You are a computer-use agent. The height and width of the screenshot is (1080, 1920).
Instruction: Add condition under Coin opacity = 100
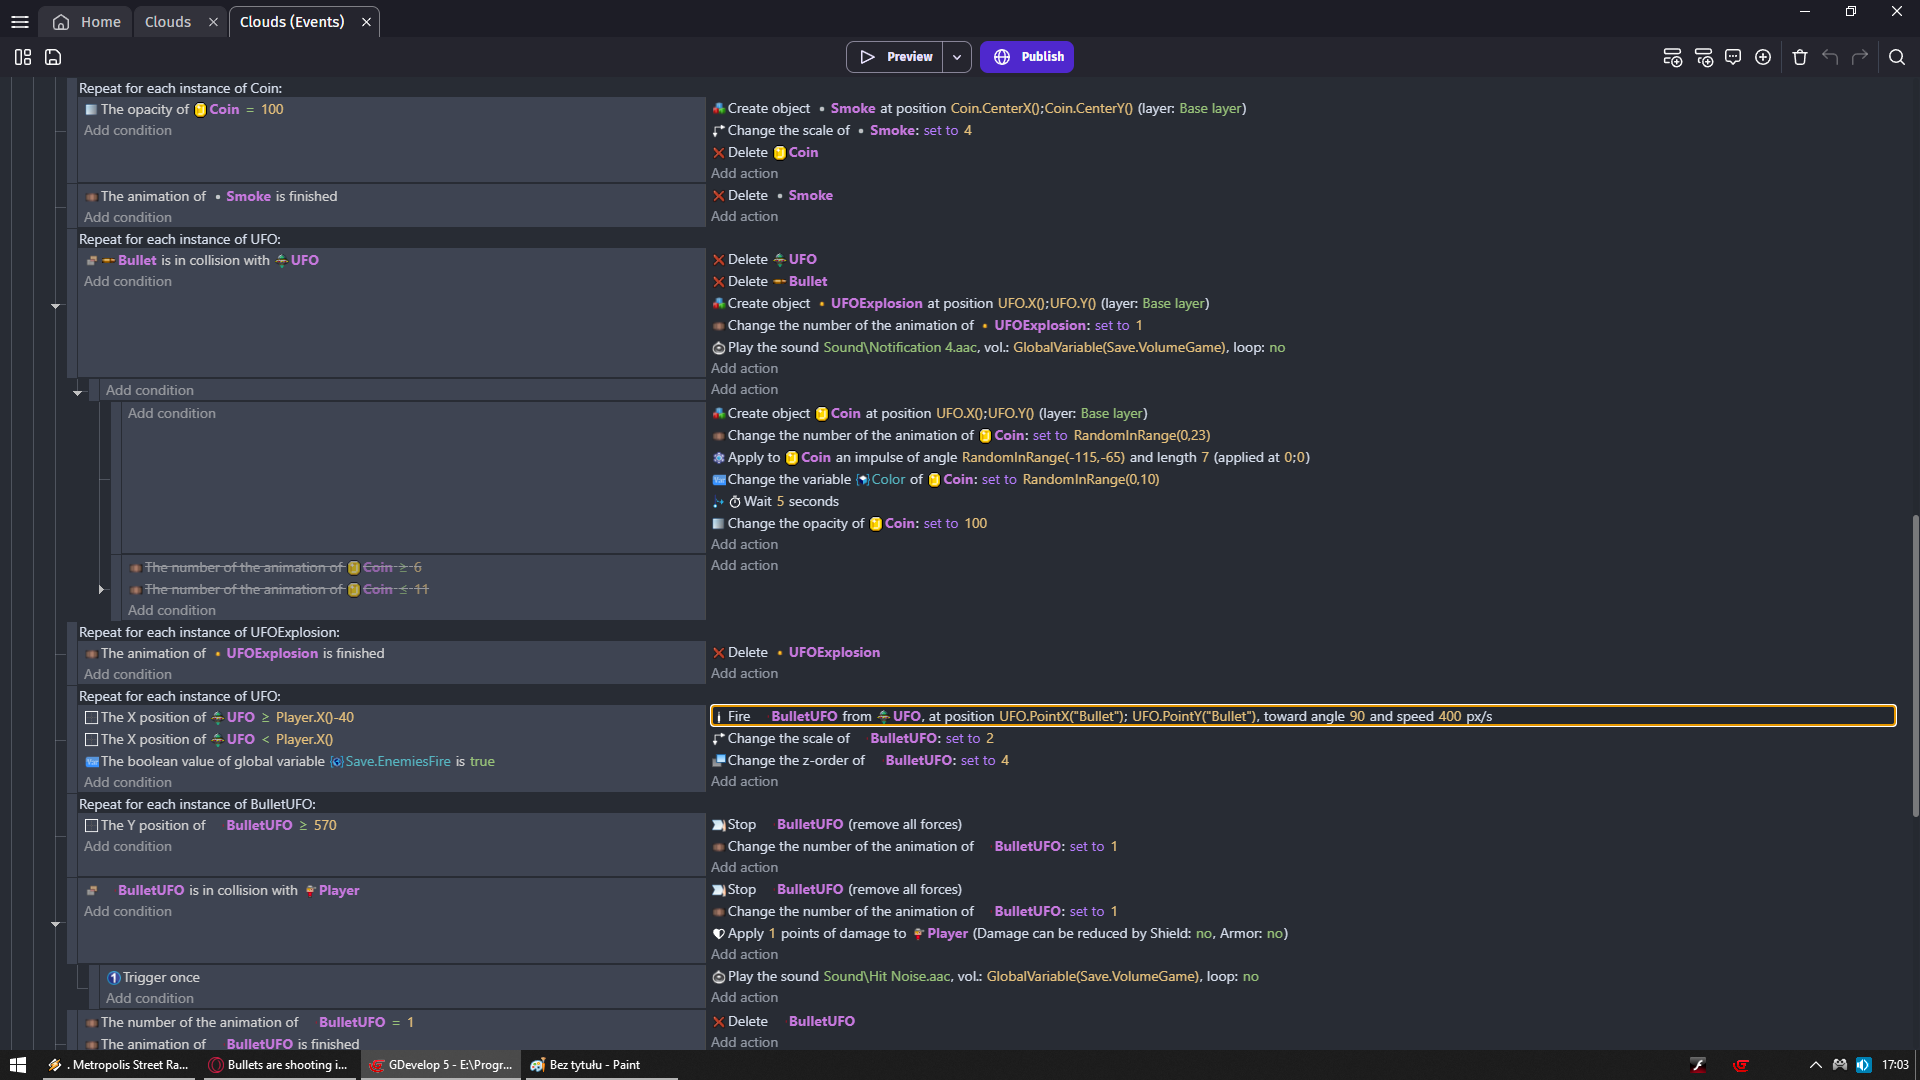tap(128, 131)
